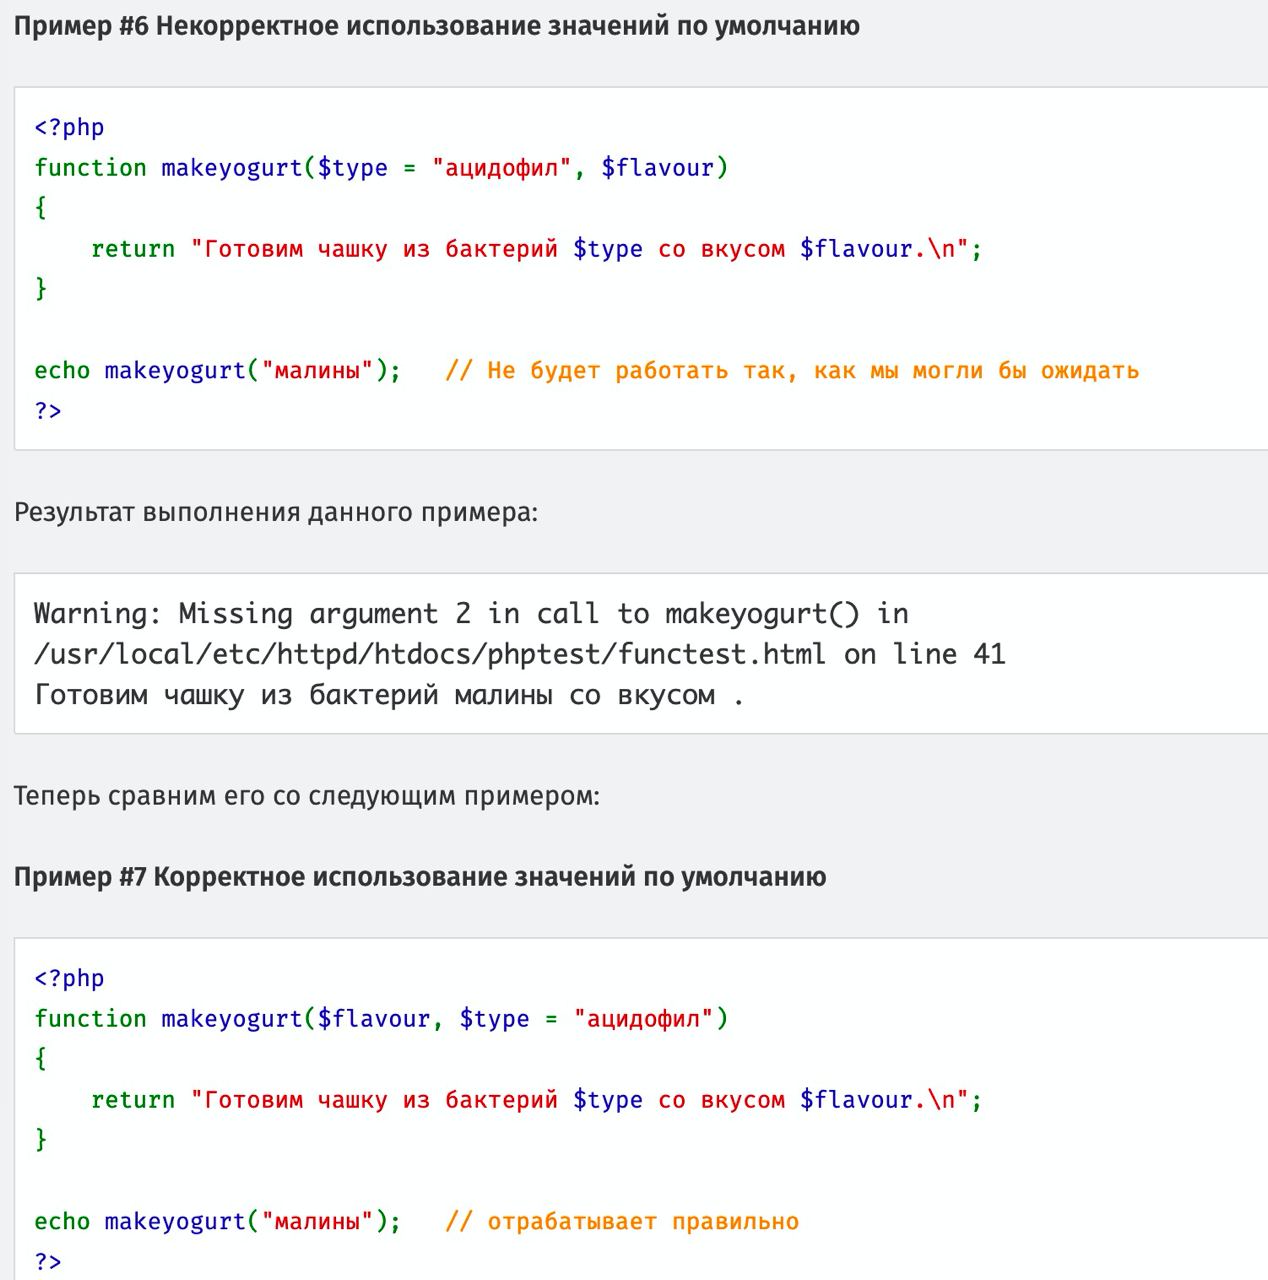Click the "echo" keyword in Example 6 code
Screen dimensions: 1268x1280
tap(62, 371)
